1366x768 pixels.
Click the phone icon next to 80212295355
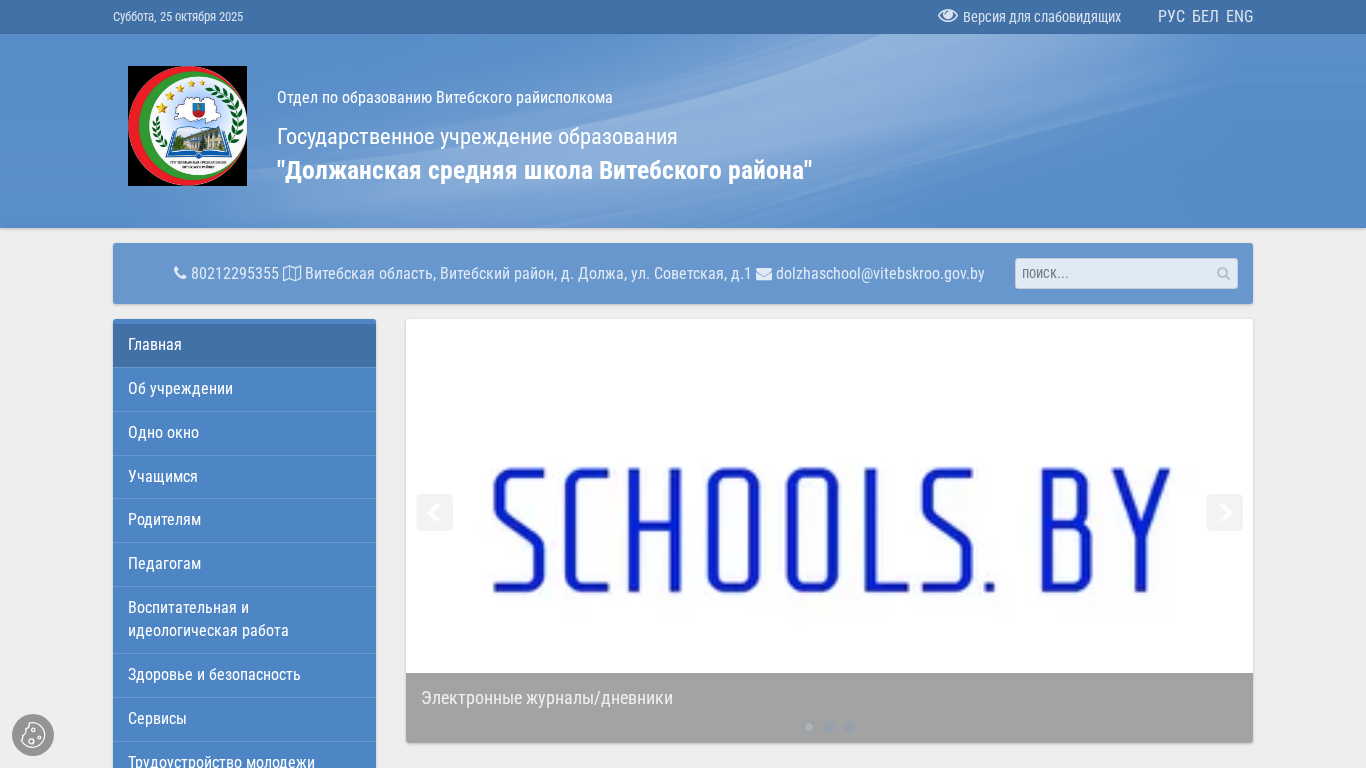tap(180, 273)
